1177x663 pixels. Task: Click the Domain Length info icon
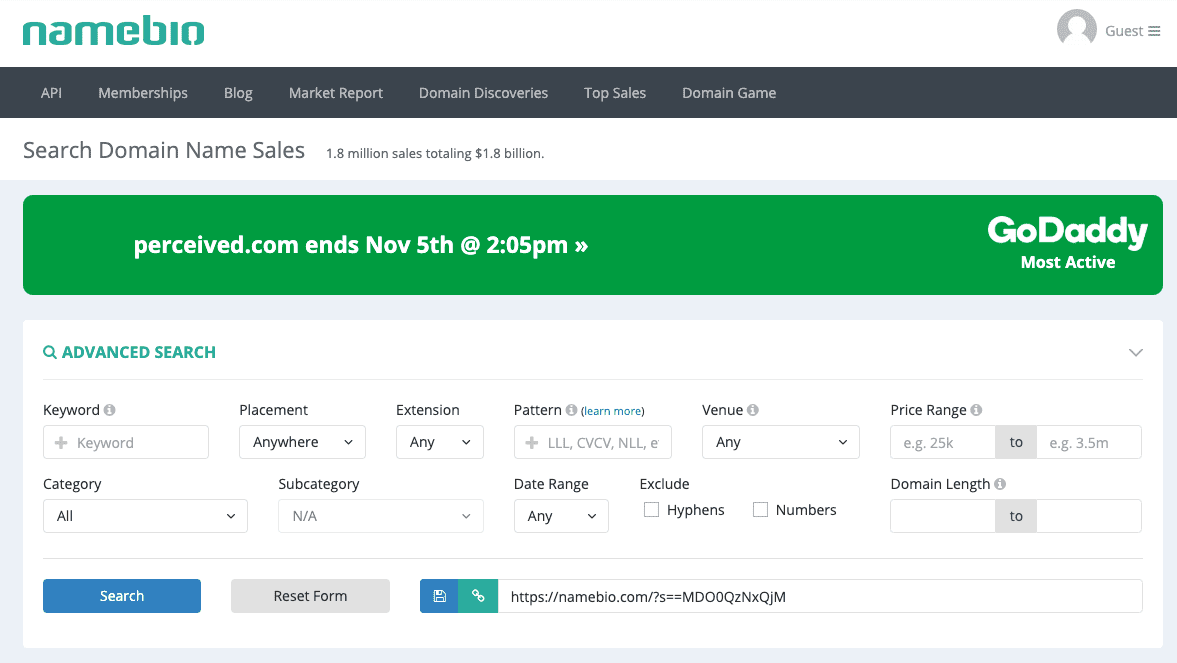coord(1000,484)
